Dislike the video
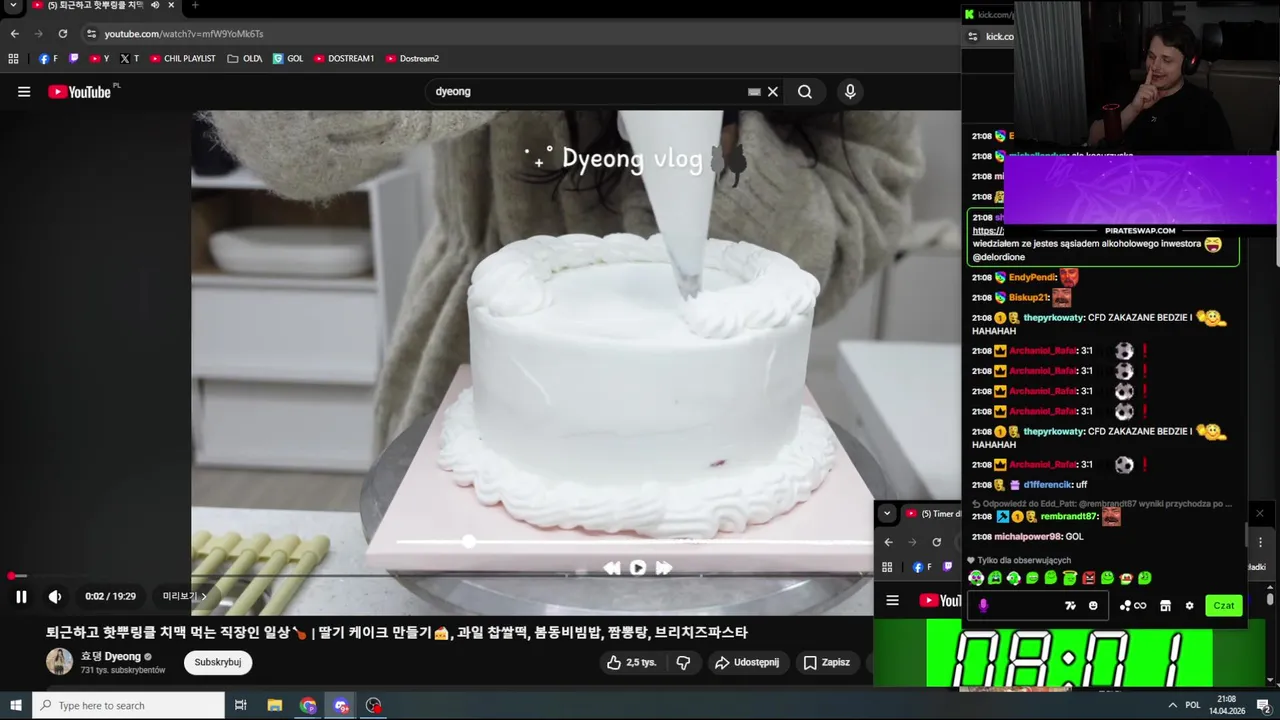This screenshot has height=720, width=1280. coord(683,662)
